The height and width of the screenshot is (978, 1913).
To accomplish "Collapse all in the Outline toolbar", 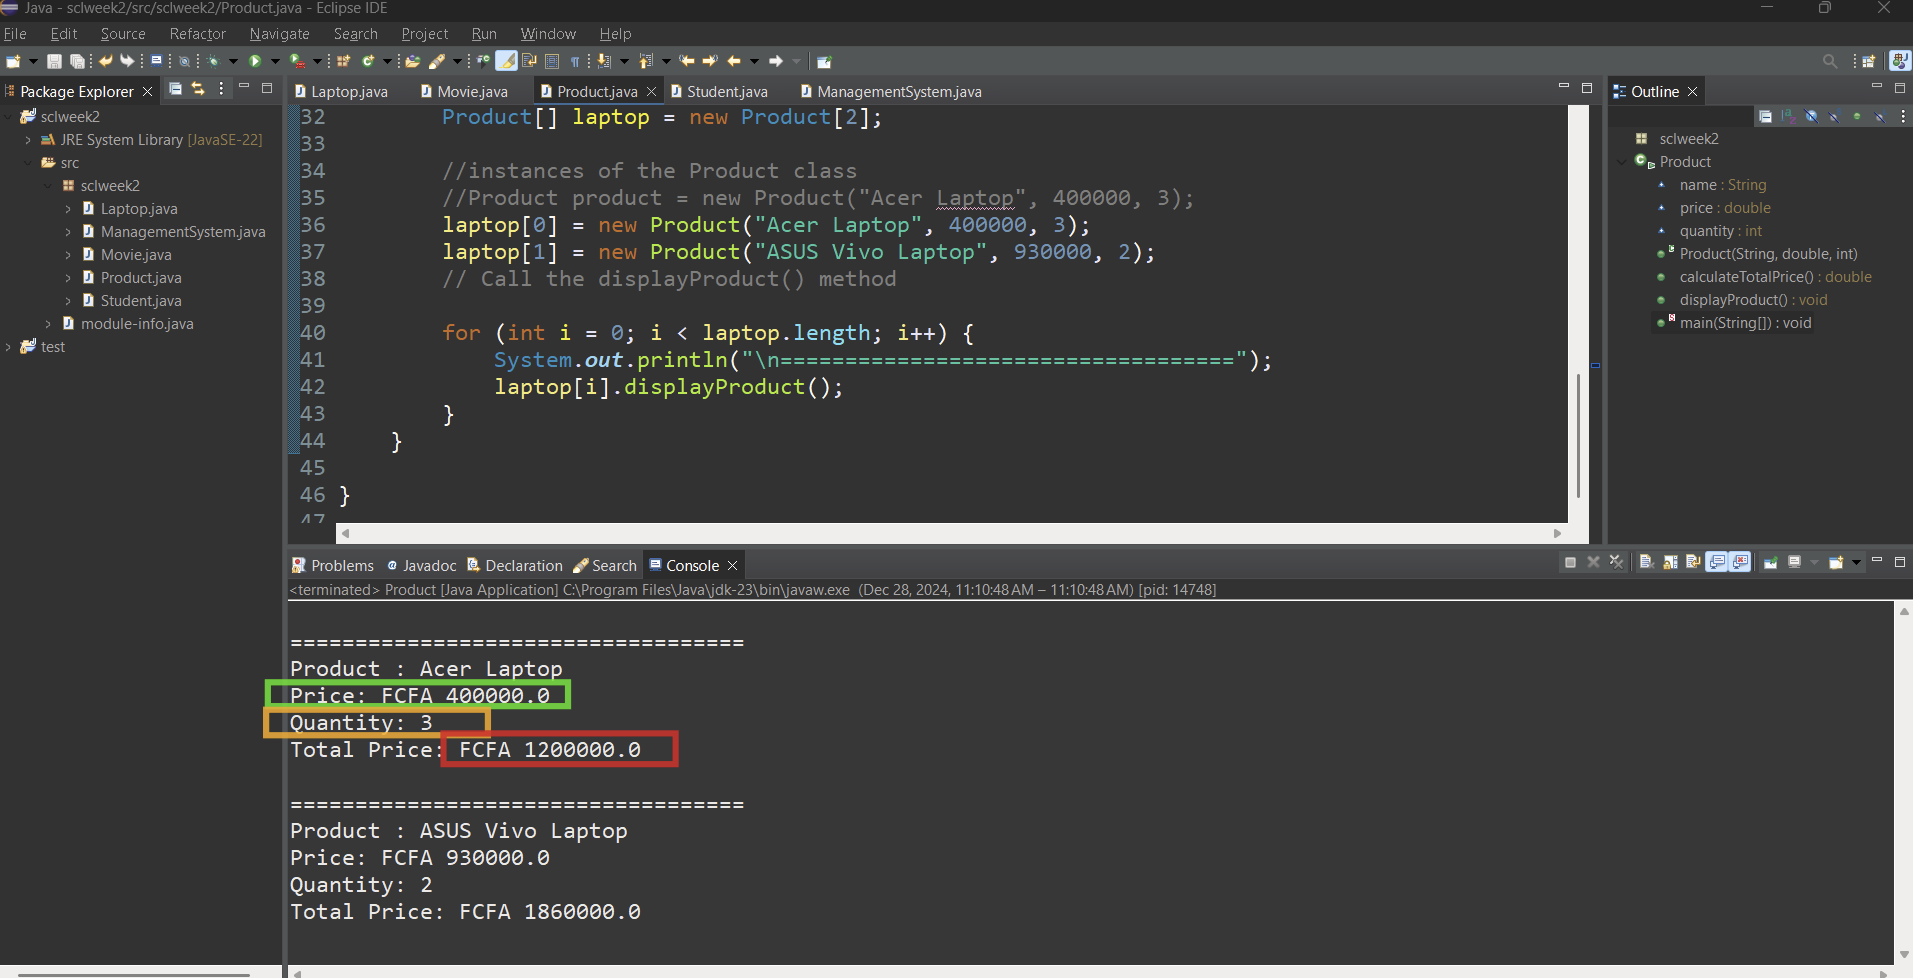I will coord(1765,117).
